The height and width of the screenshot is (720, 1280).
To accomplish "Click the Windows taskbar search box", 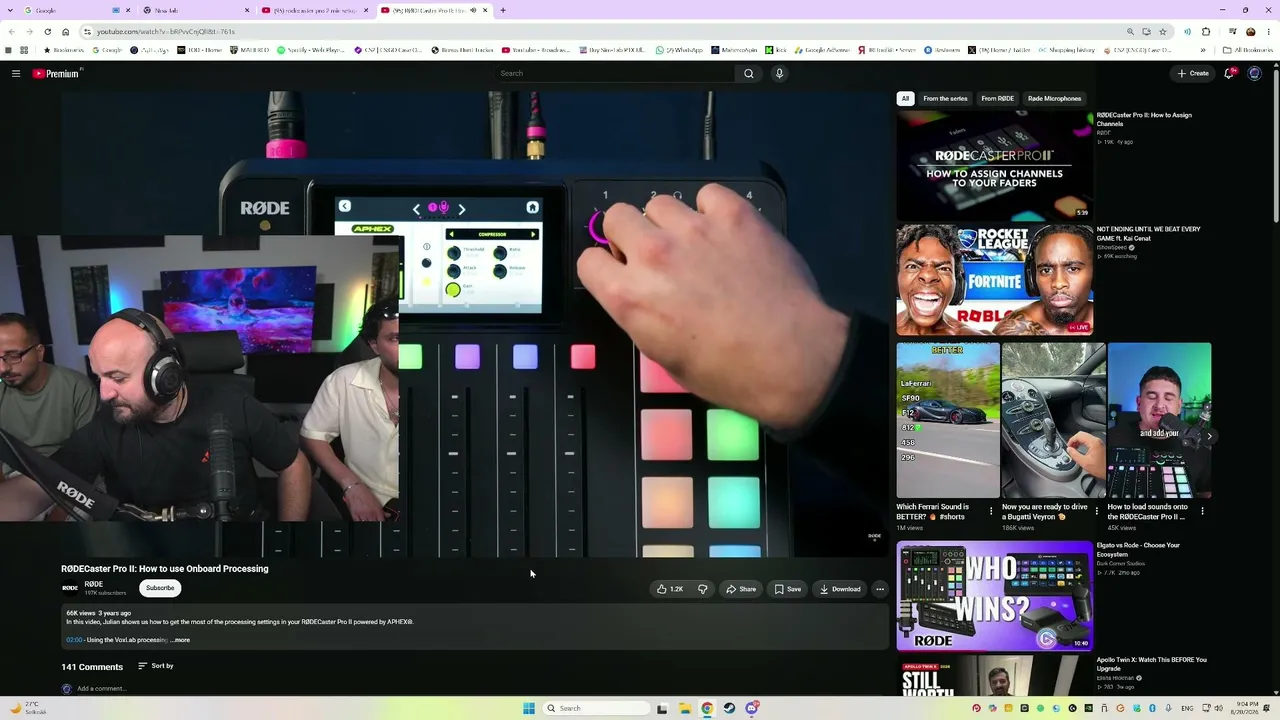I will pos(596,708).
